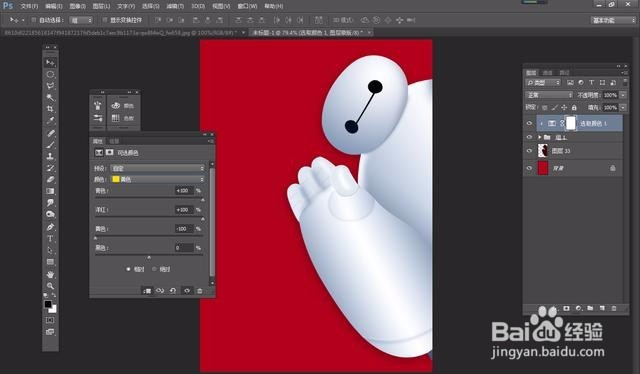Select 绝对 absolute radio button
Viewport: 640px width, 374px height.
(x=154, y=269)
